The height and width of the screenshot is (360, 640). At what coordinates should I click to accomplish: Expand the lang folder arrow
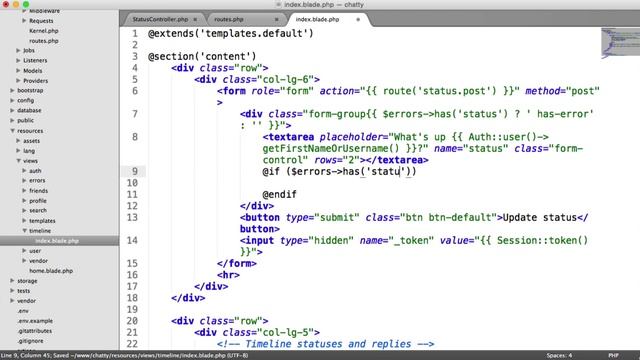[x=18, y=151]
